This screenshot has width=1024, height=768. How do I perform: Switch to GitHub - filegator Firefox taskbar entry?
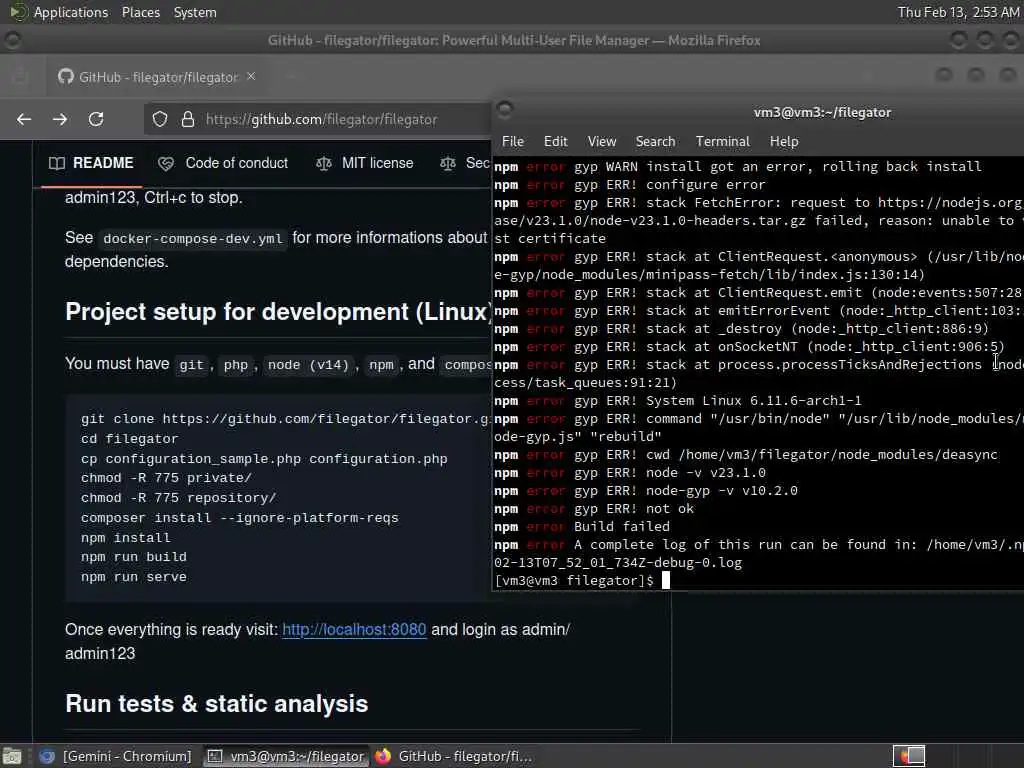(x=454, y=756)
